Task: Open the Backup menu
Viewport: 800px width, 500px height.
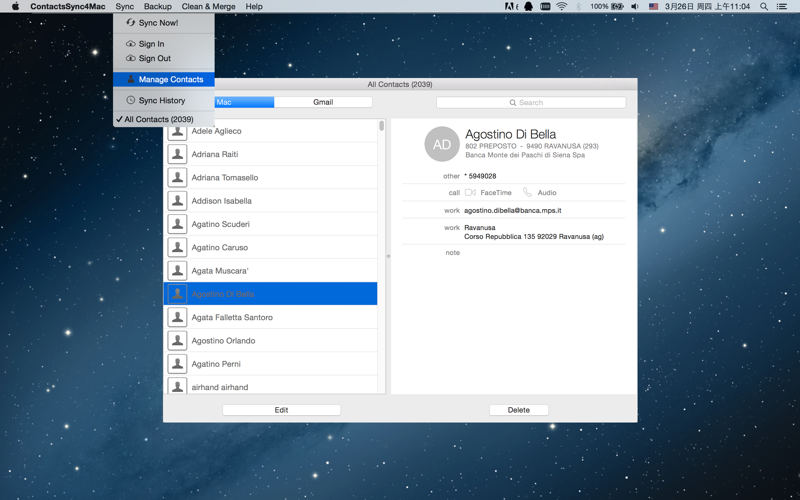Action: click(x=158, y=7)
